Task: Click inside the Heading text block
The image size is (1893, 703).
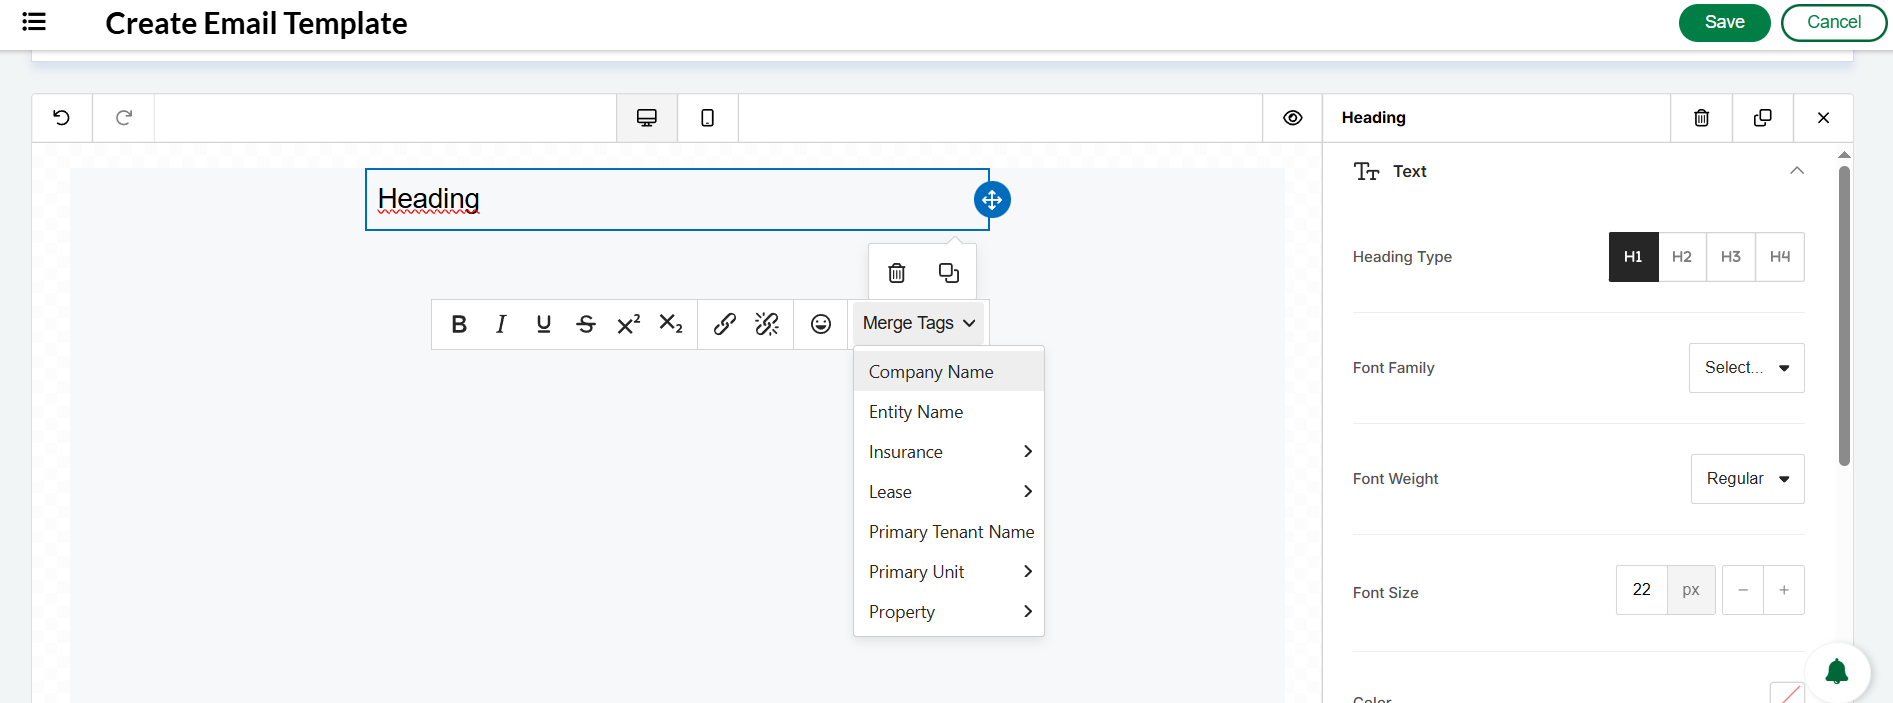Action: (677, 200)
